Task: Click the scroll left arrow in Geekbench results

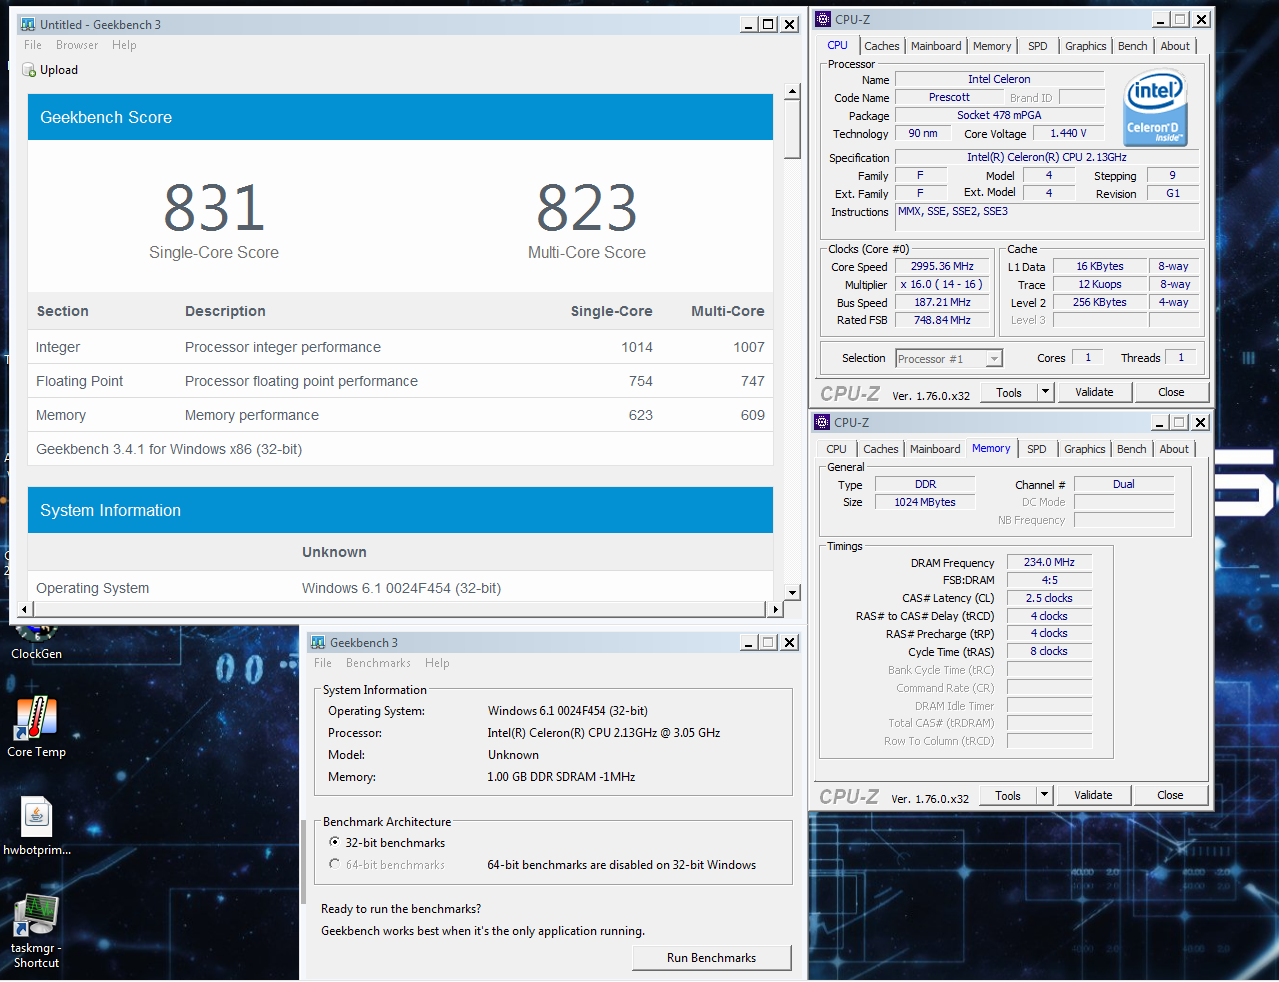Action: point(25,609)
